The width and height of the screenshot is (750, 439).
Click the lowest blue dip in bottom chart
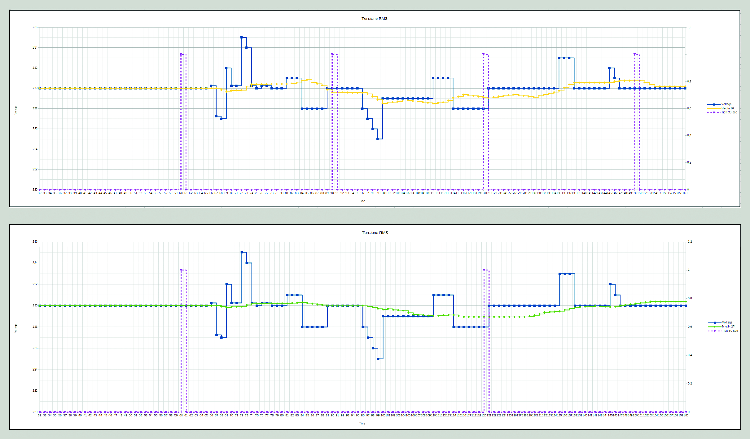[378, 357]
